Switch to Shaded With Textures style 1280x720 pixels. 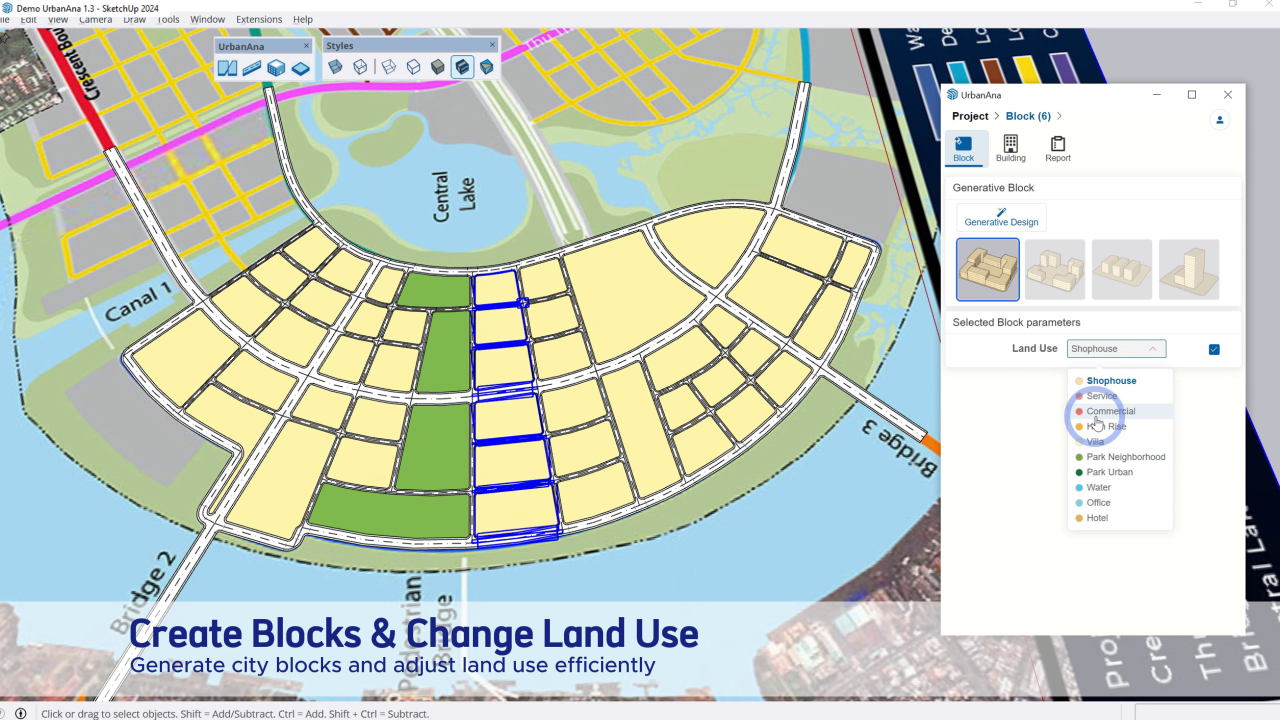coord(462,67)
